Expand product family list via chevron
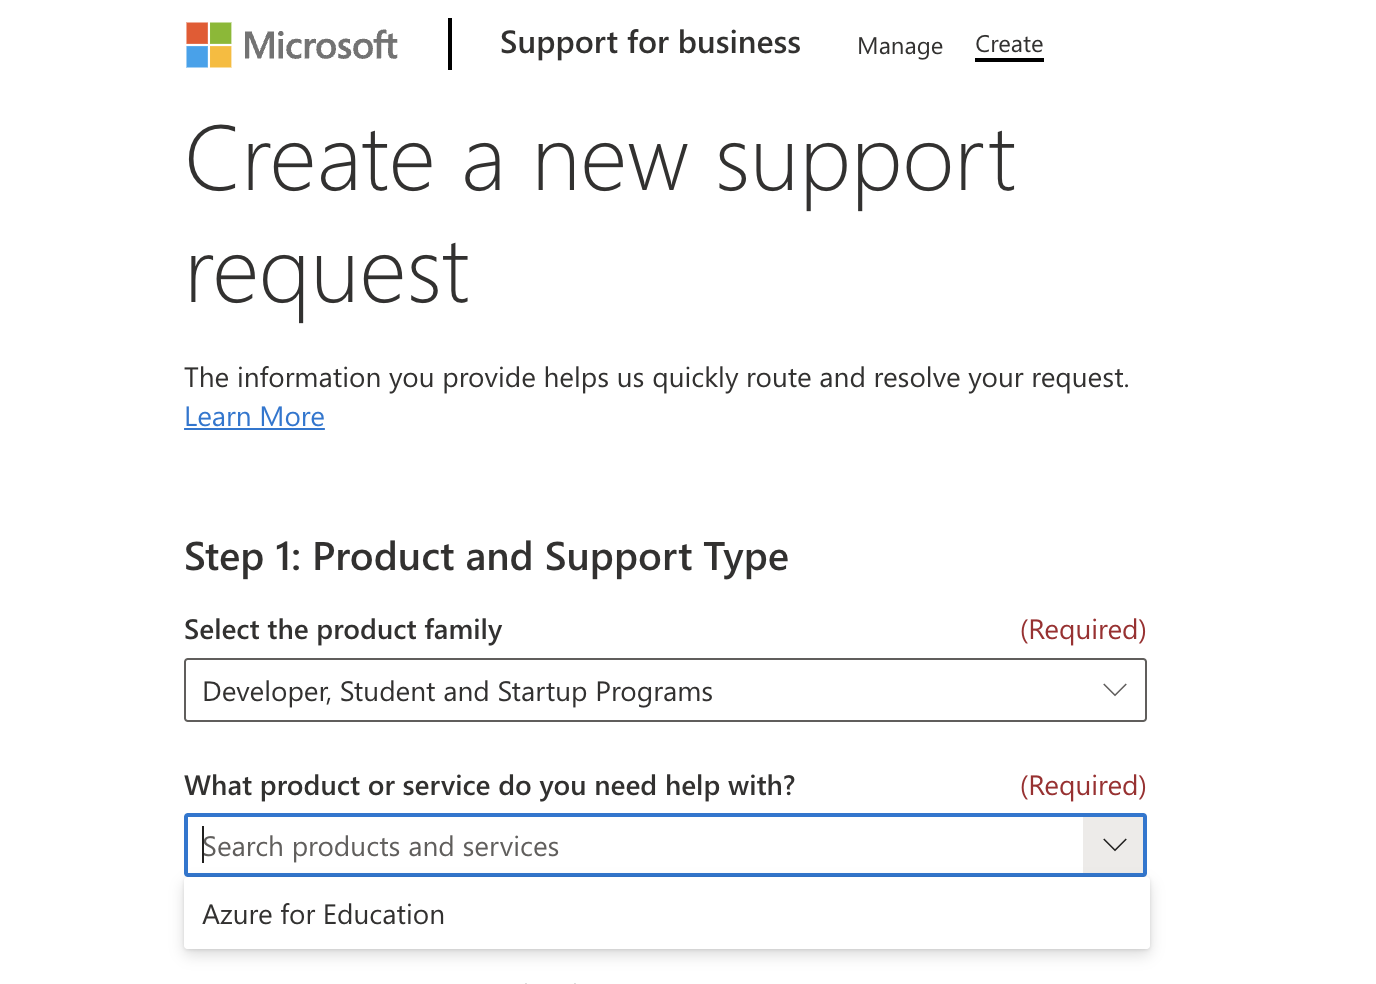 [1114, 690]
